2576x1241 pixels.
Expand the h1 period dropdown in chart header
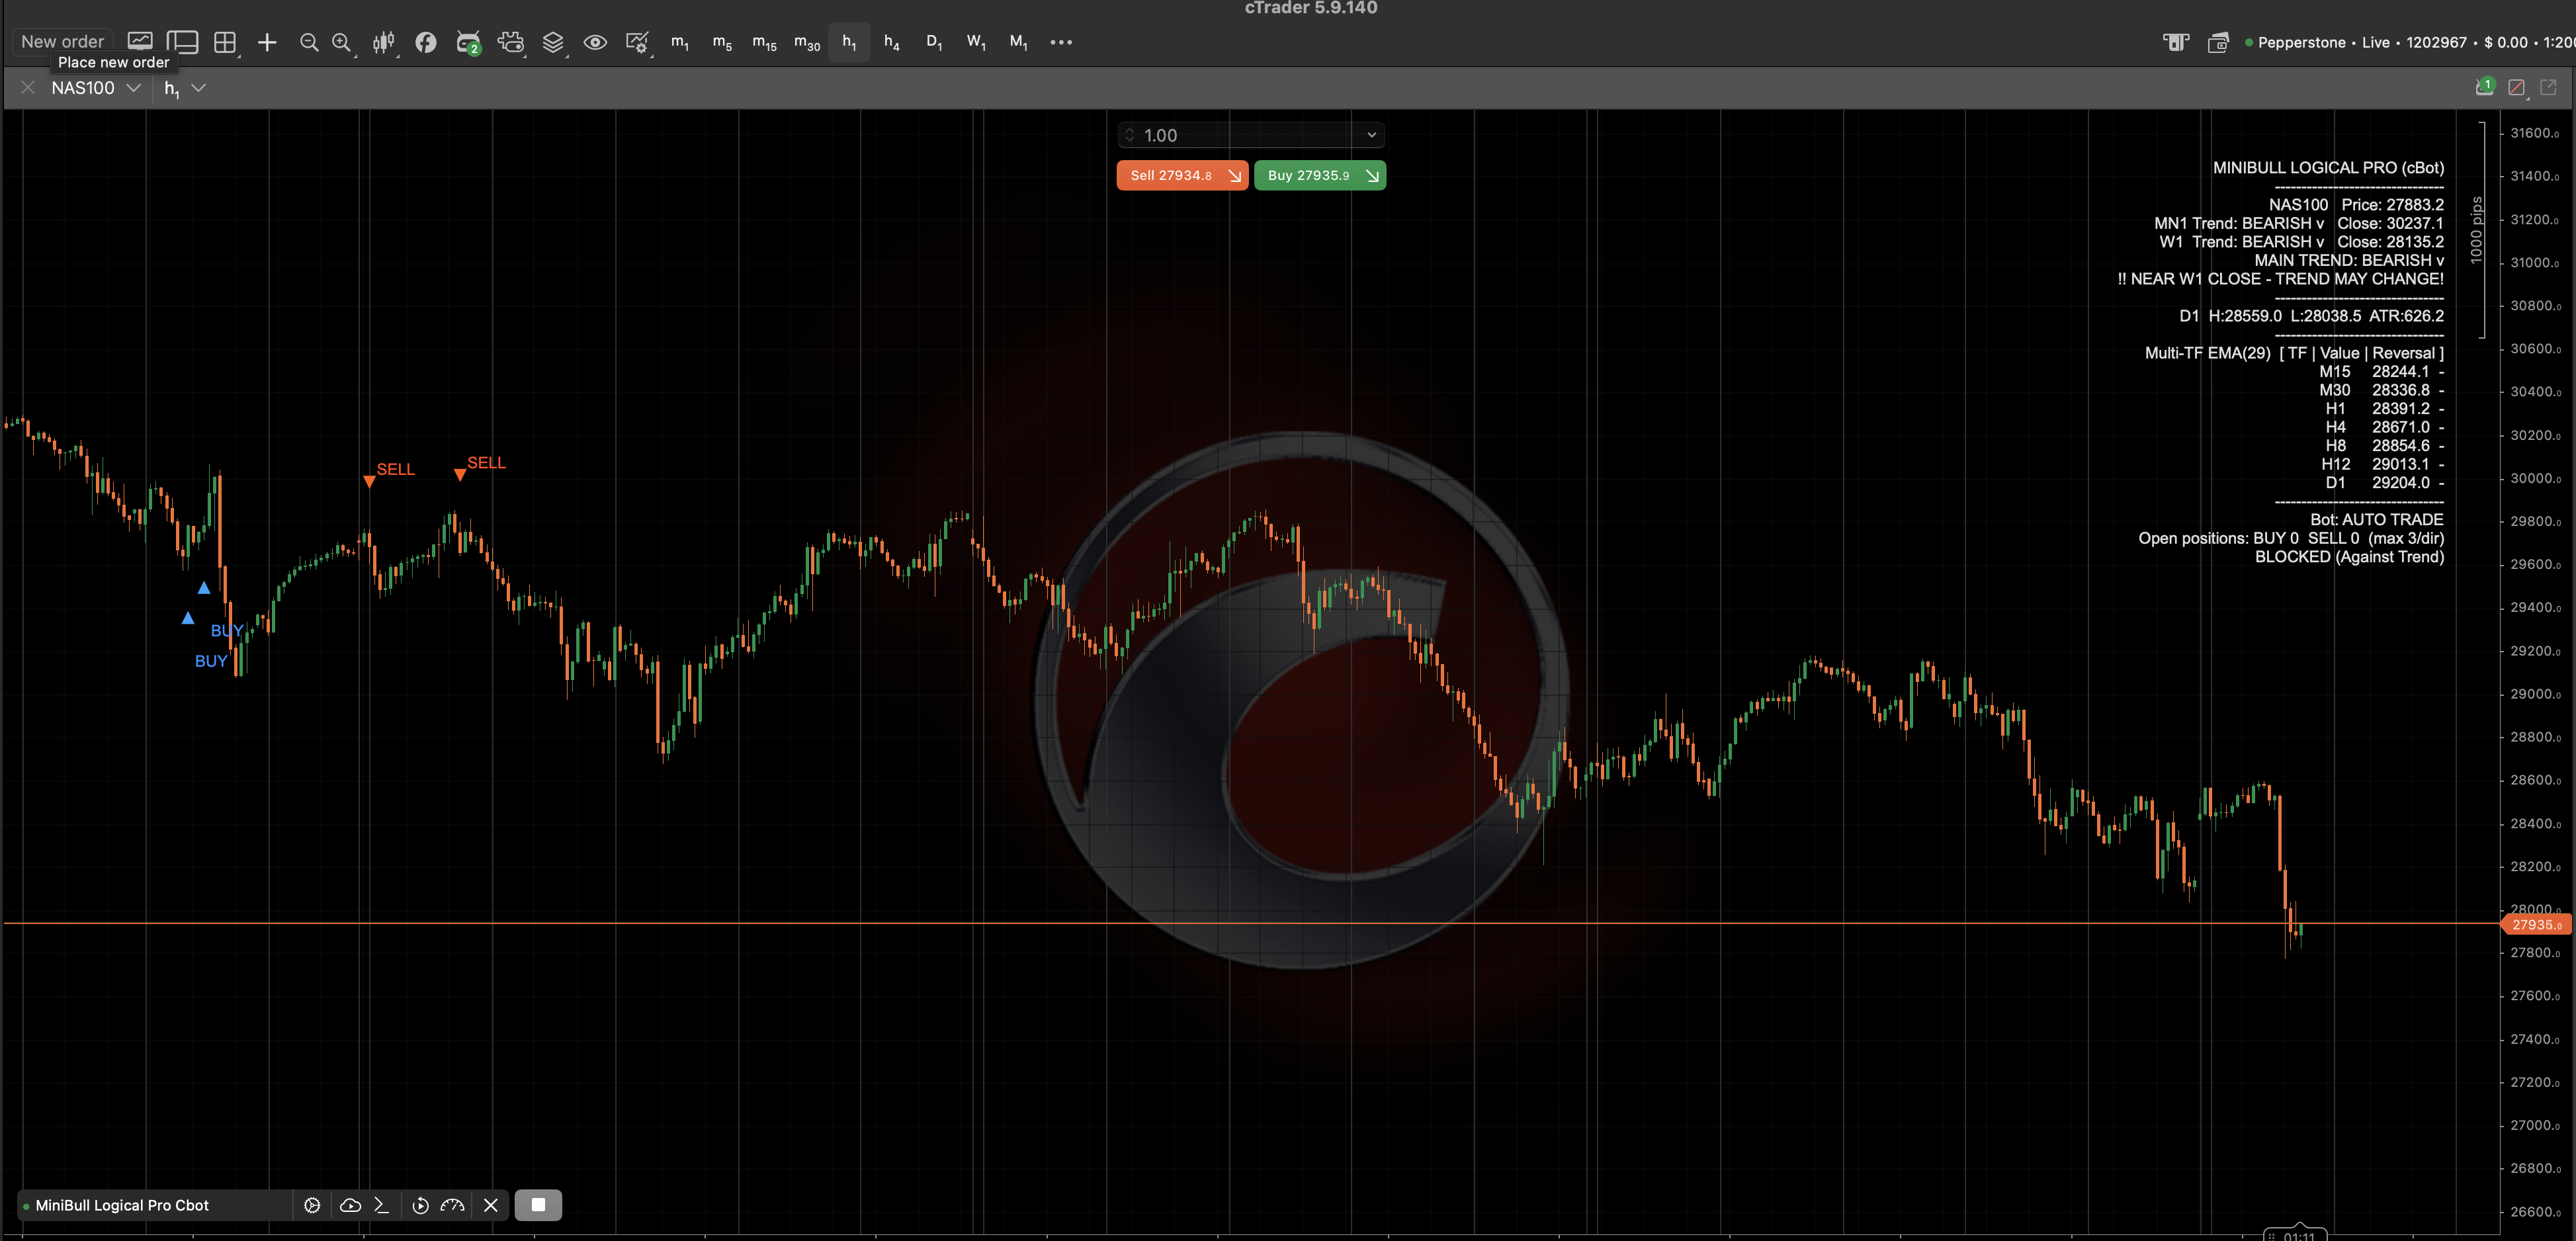point(199,88)
